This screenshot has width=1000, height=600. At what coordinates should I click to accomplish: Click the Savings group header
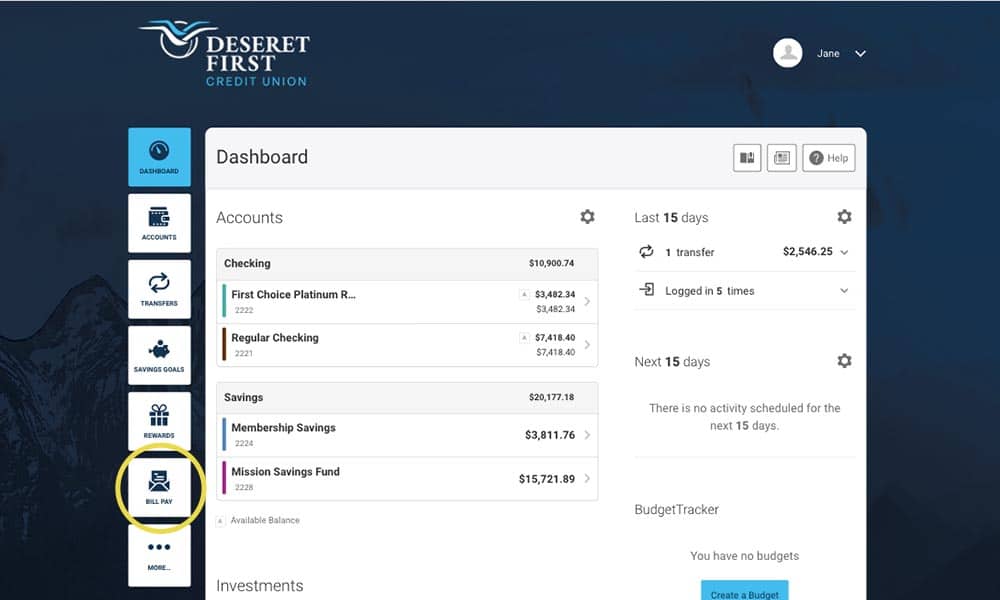click(x=408, y=398)
